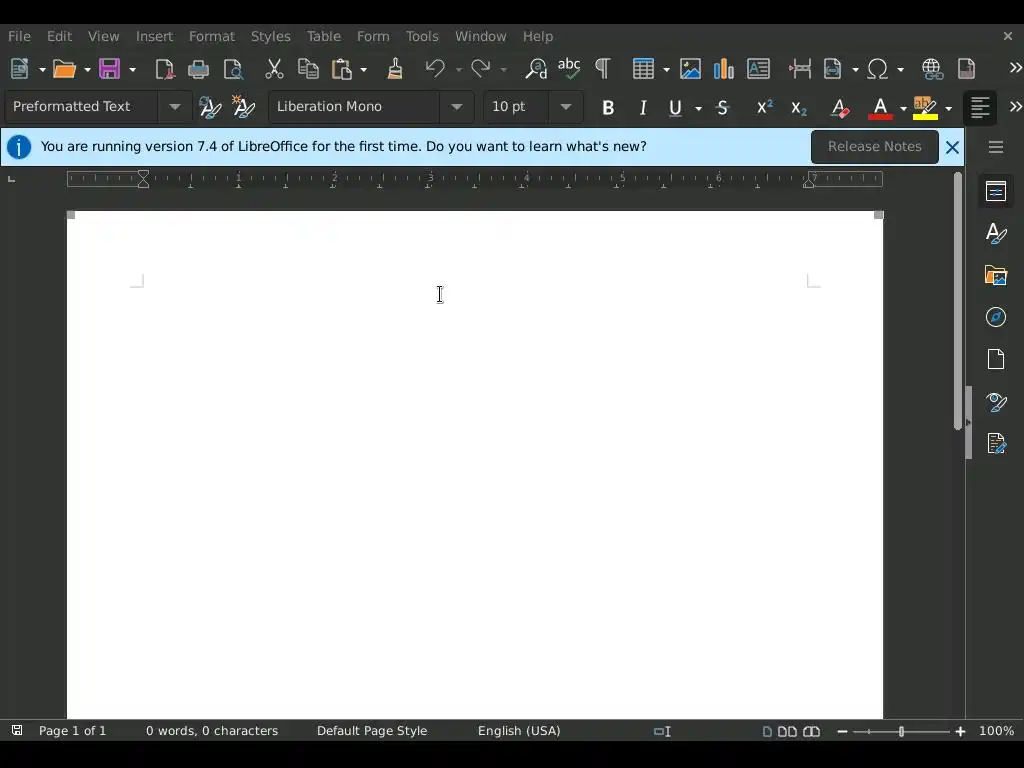Click New Style from Selection icon
The image size is (1024, 768).
point(244,106)
